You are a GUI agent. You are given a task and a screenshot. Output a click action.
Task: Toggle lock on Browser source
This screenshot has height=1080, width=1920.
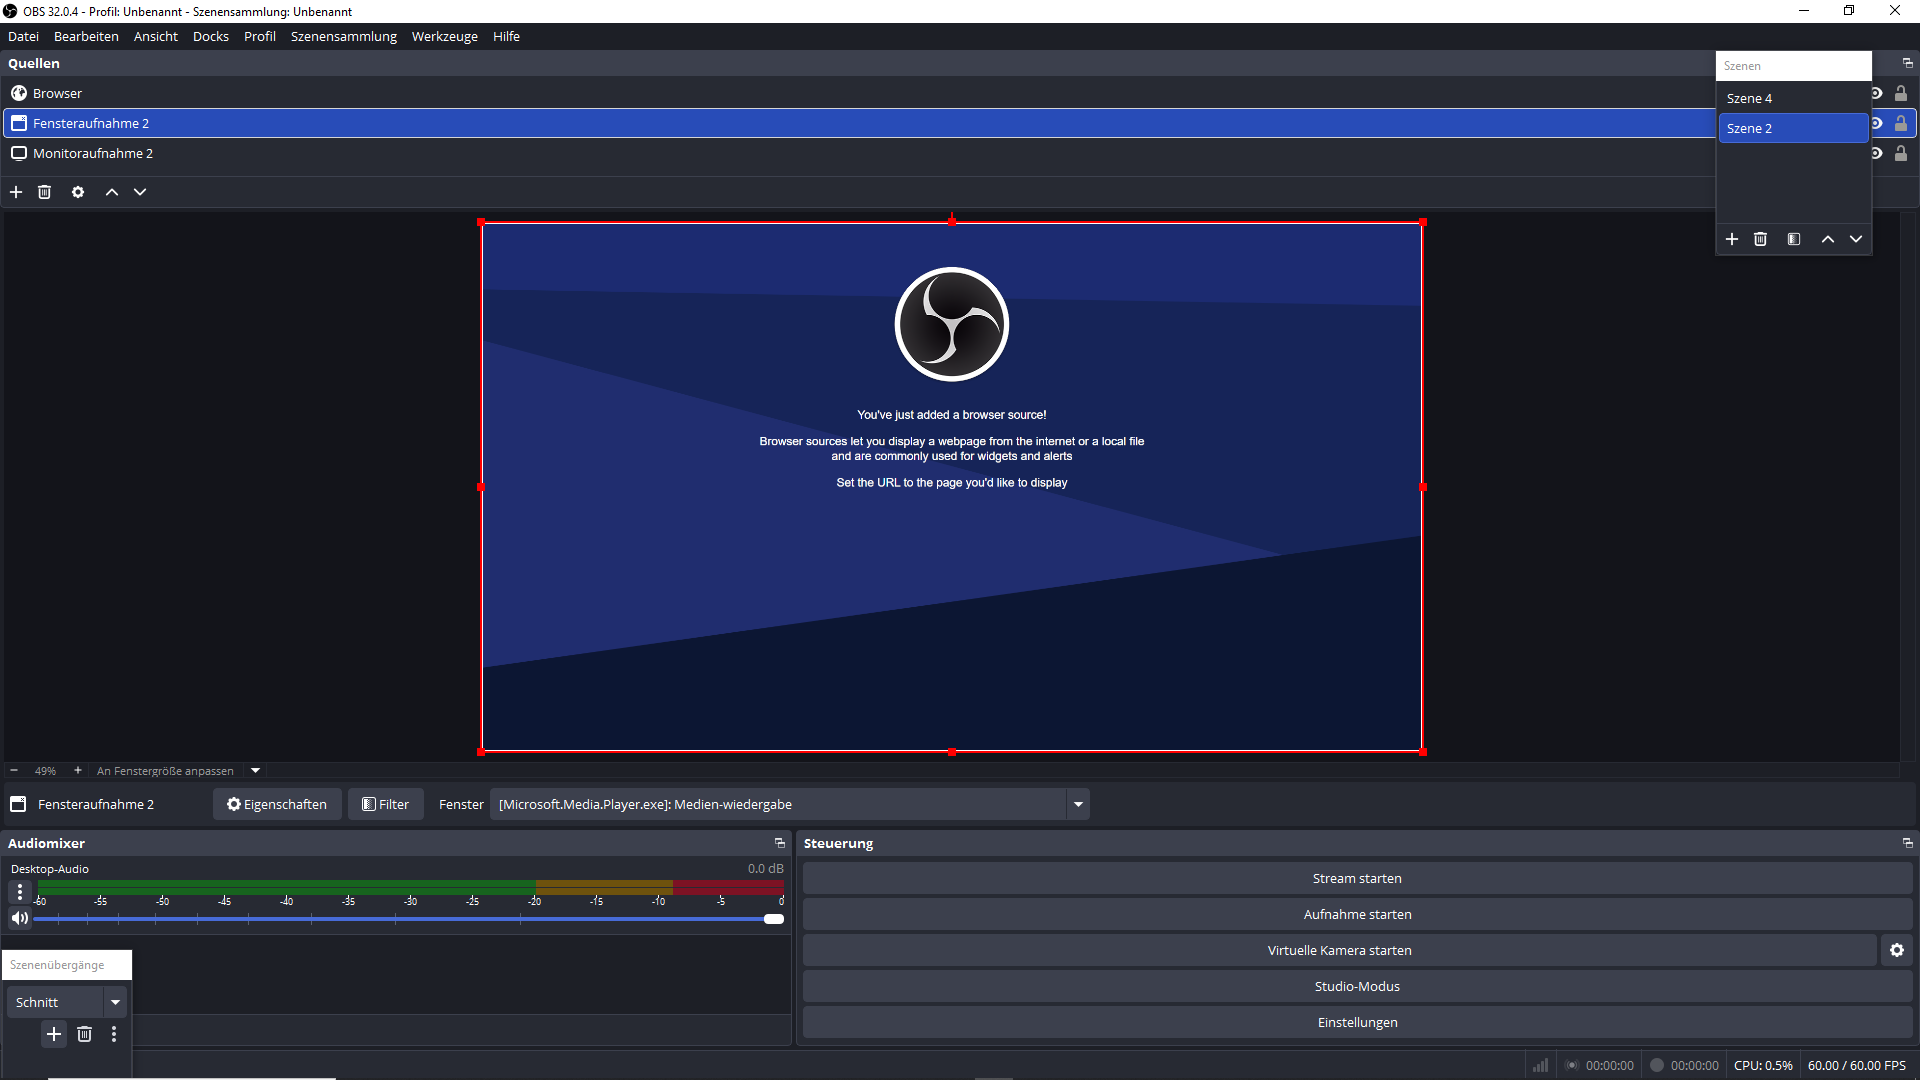[1901, 93]
